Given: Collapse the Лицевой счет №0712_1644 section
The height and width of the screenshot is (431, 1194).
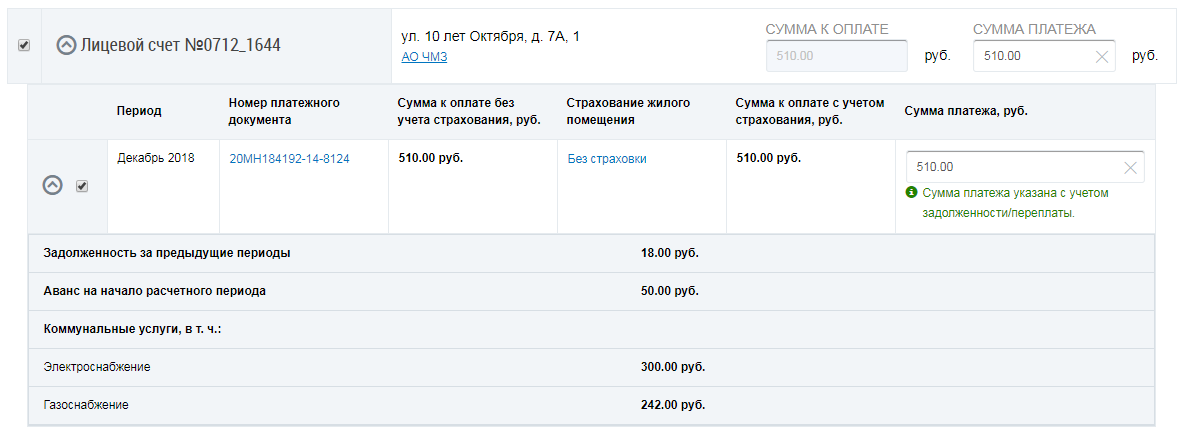Looking at the screenshot, I should 67,46.
